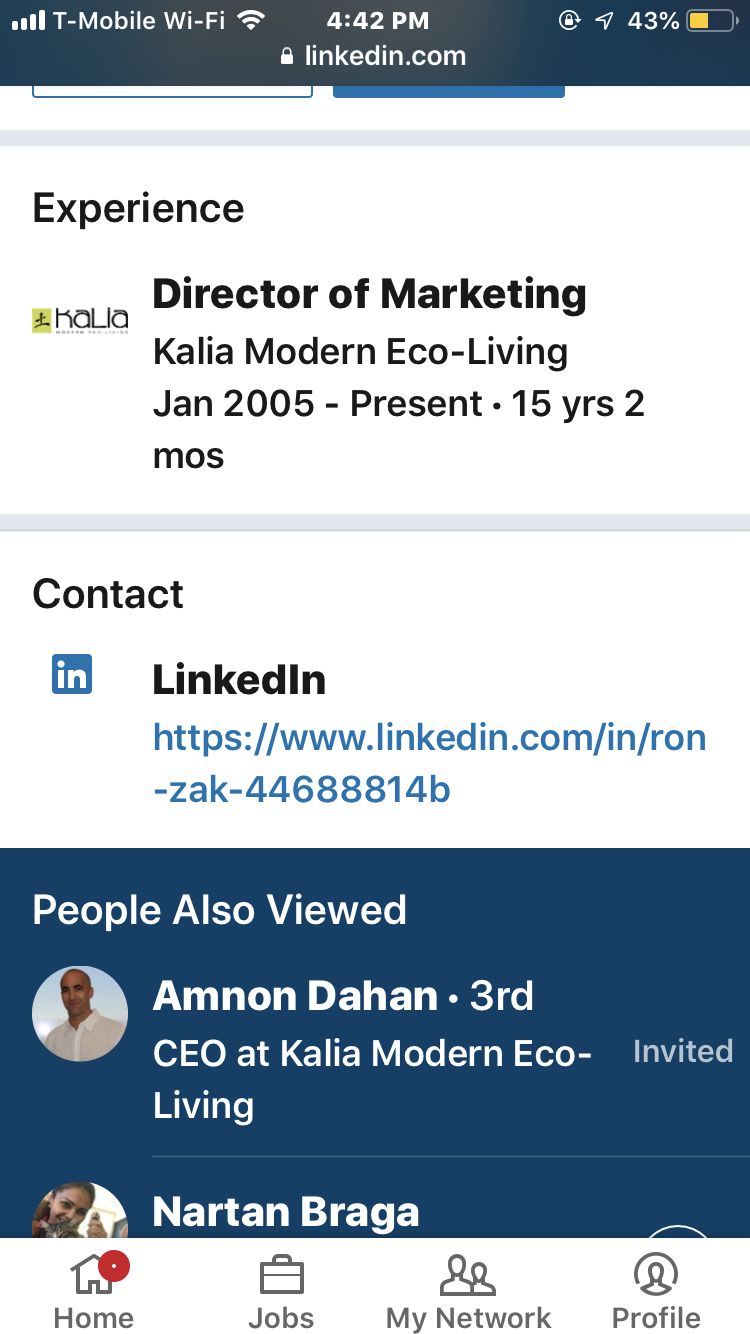Tap the linkedin.com address bar

click(x=375, y=56)
